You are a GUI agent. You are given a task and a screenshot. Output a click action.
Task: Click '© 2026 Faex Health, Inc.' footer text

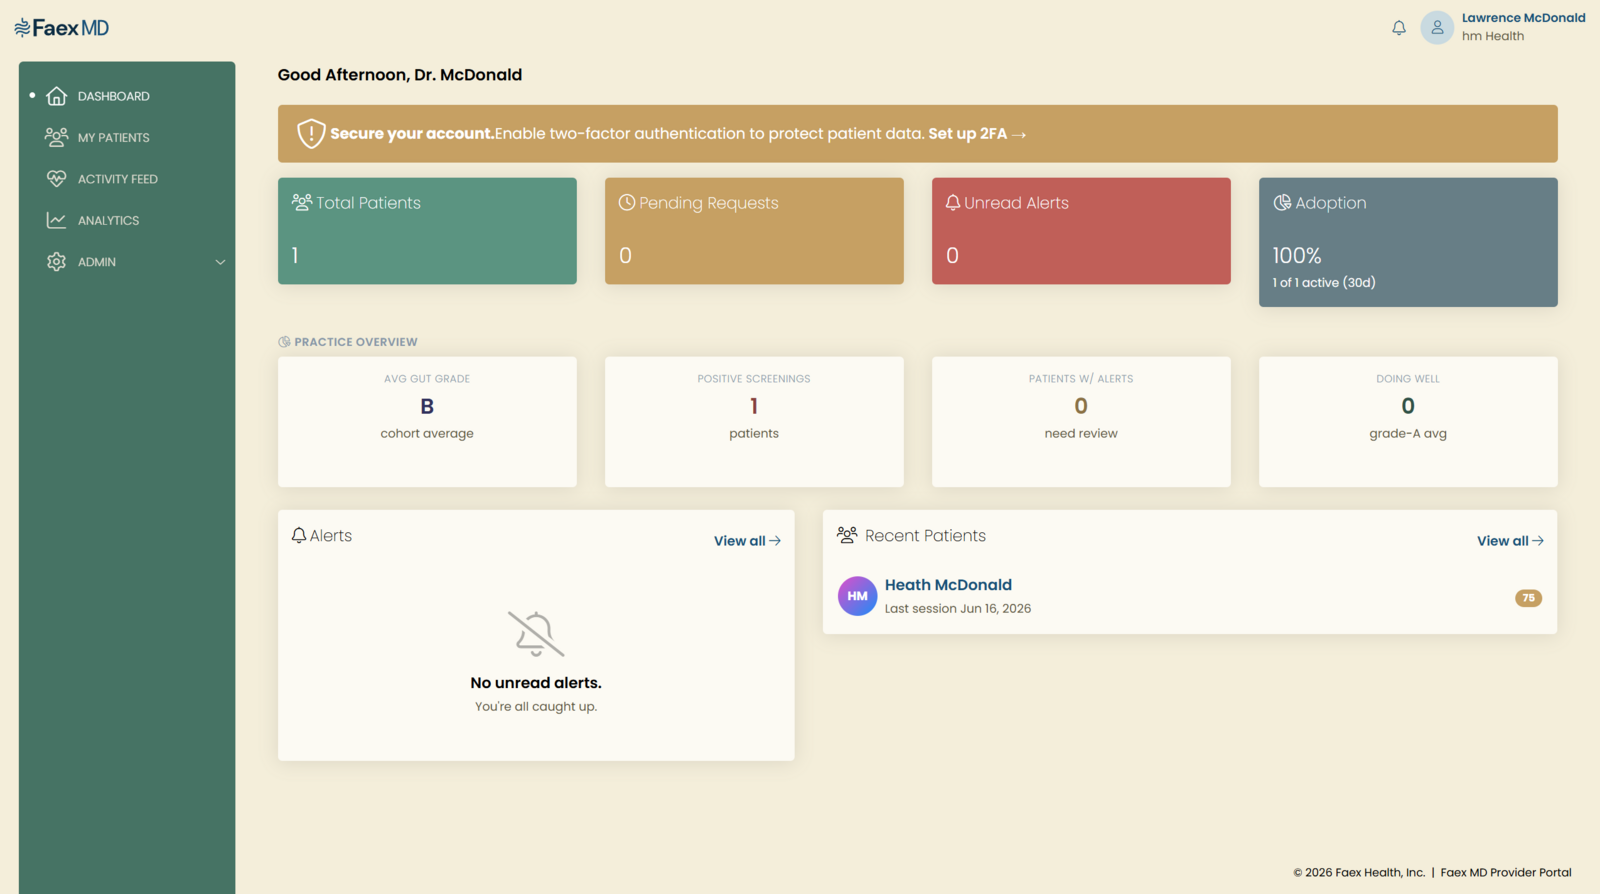pos(1359,873)
